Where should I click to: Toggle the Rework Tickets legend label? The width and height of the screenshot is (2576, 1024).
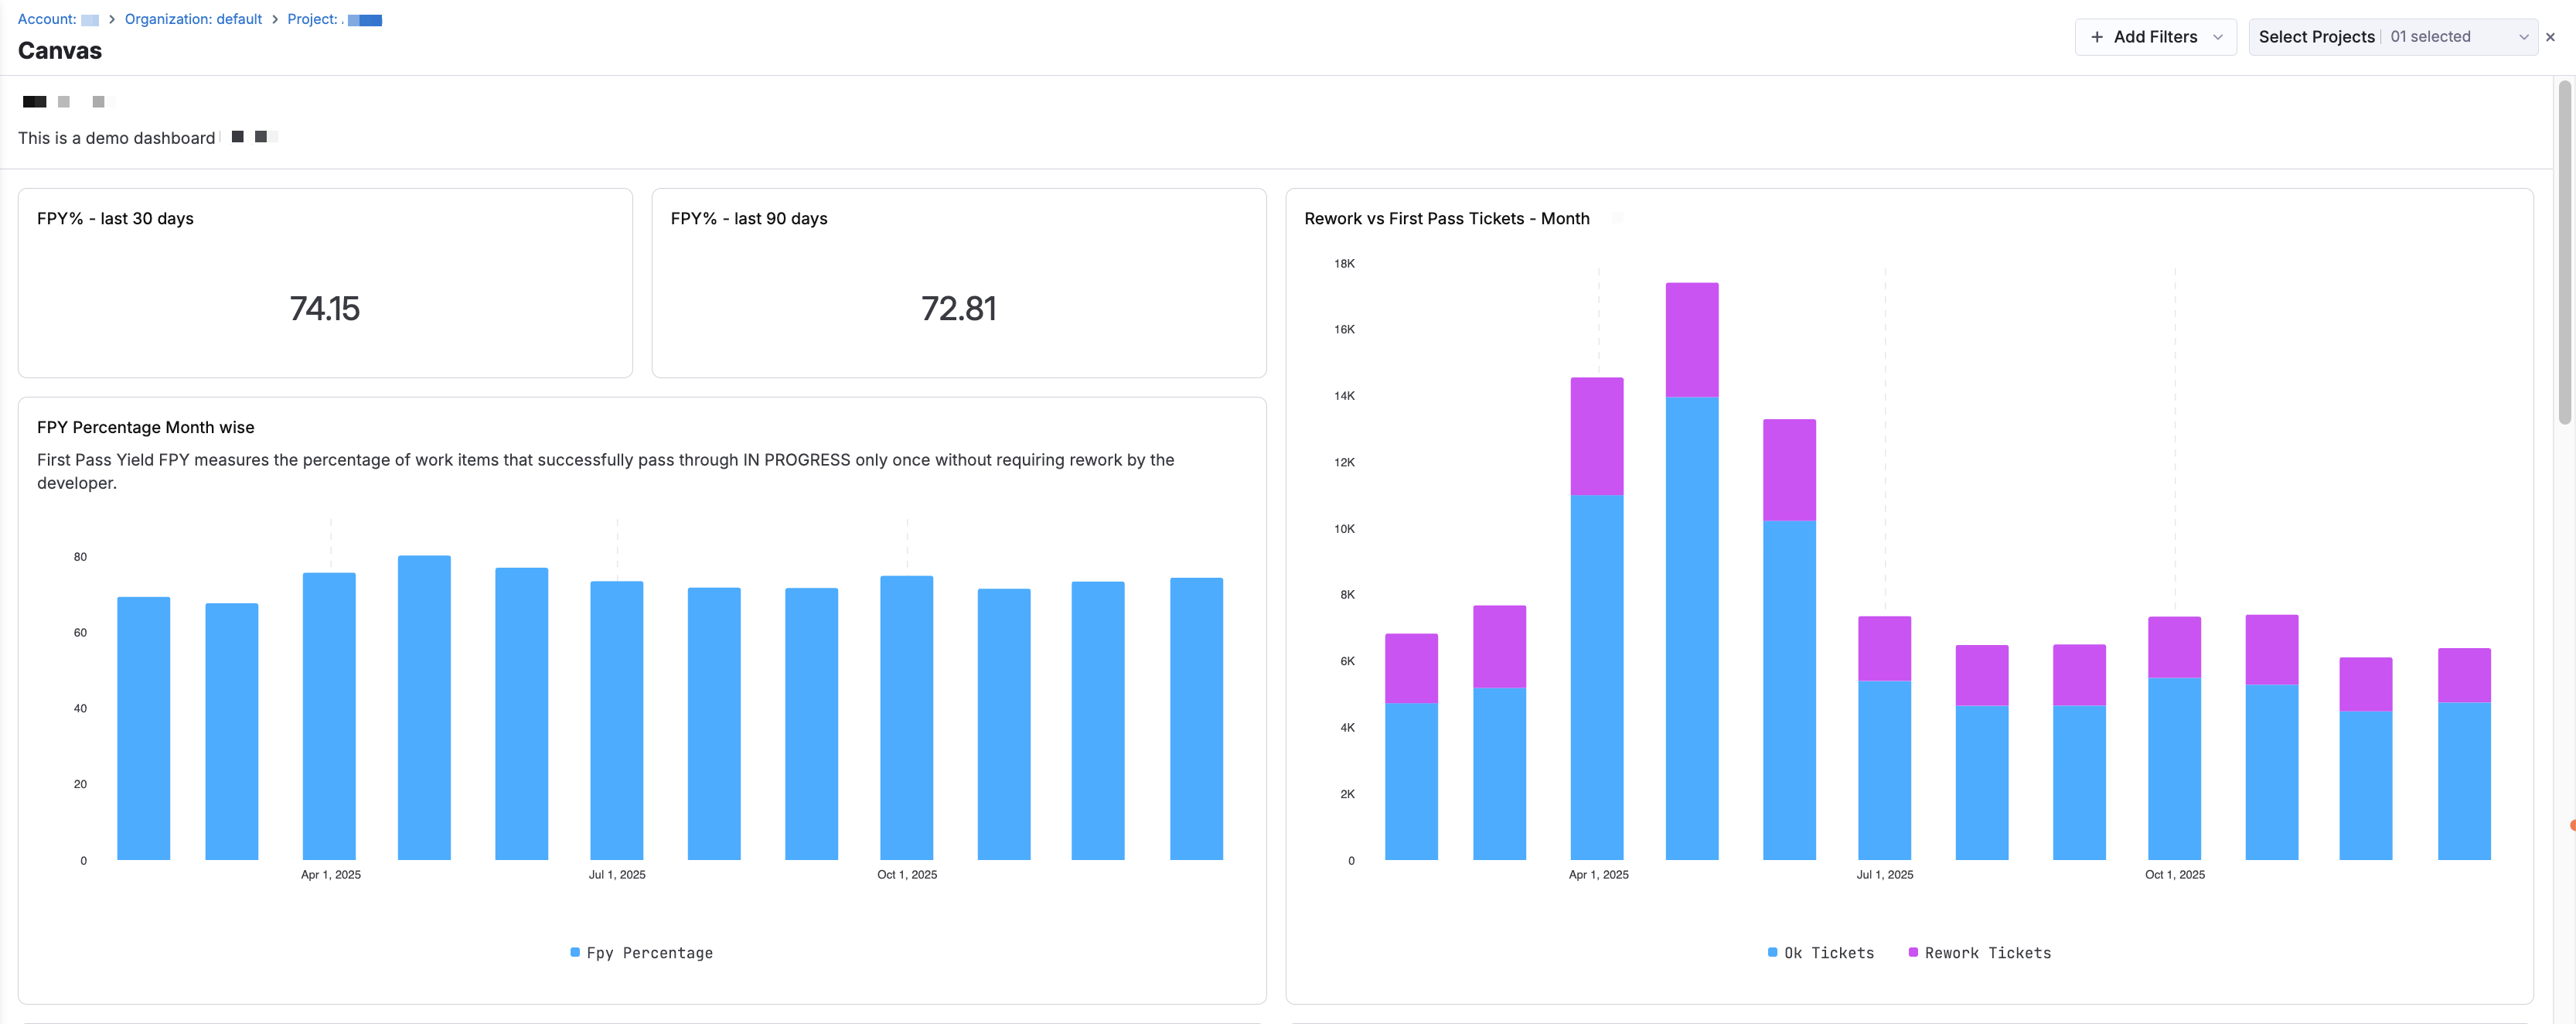point(1987,953)
